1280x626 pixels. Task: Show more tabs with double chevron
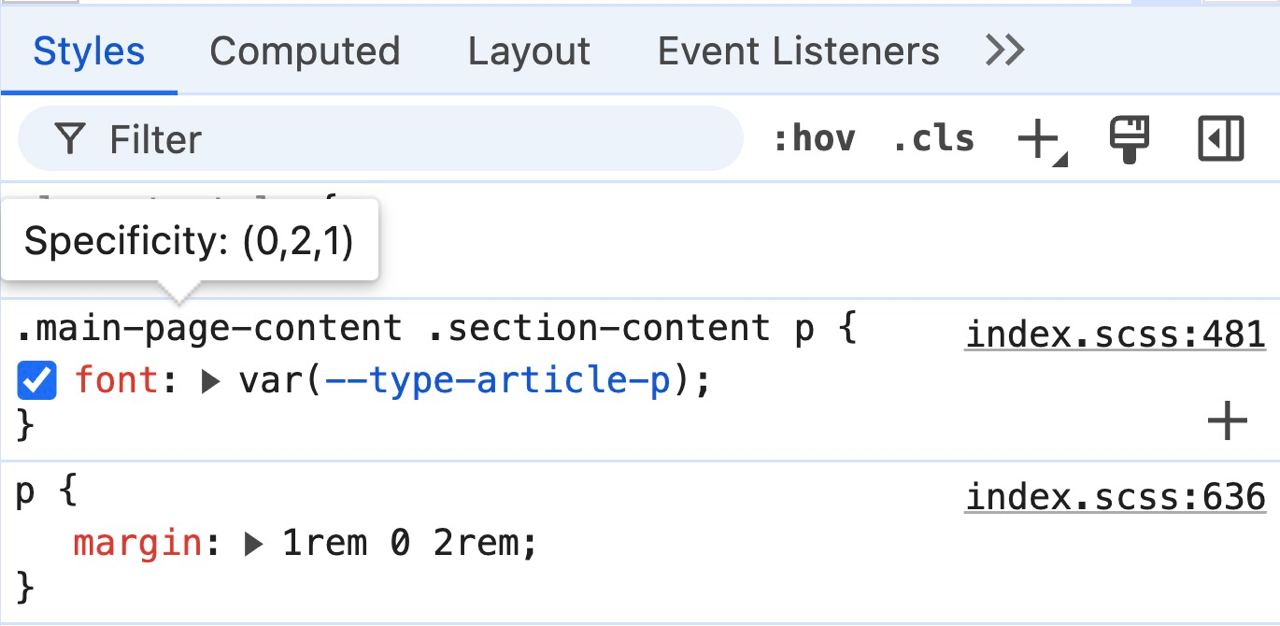1004,50
